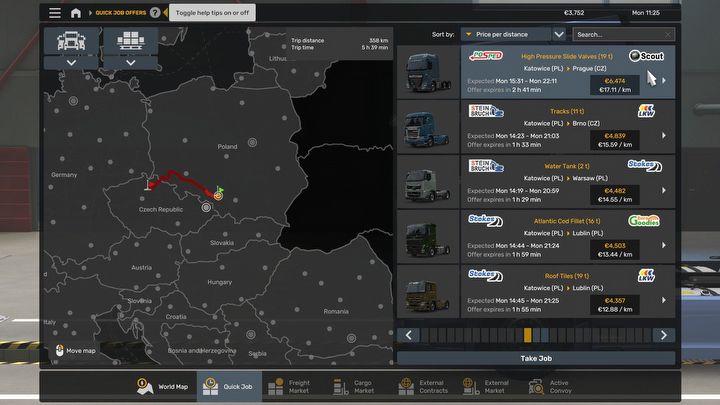Expand details arrow for Tracks job
720x405 pixels.
(664, 135)
